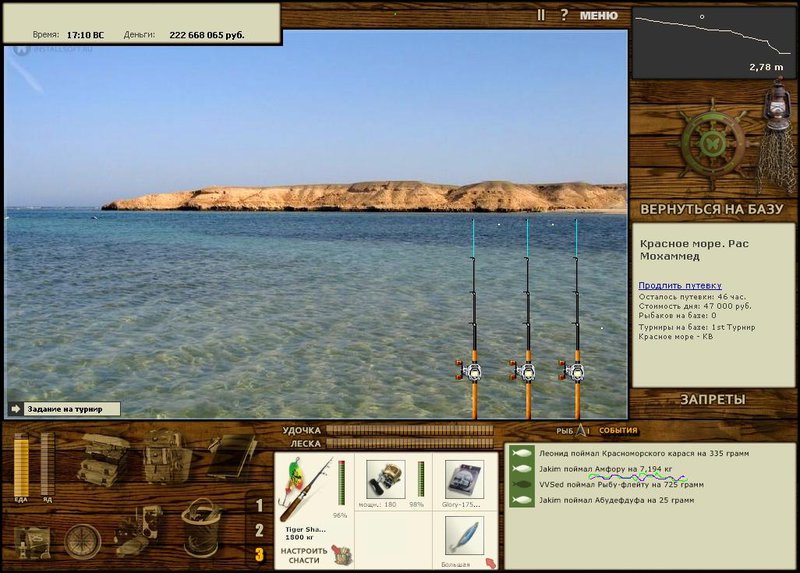
Task: Open the ЗАПРЕТЫ section
Action: pyautogui.click(x=713, y=400)
